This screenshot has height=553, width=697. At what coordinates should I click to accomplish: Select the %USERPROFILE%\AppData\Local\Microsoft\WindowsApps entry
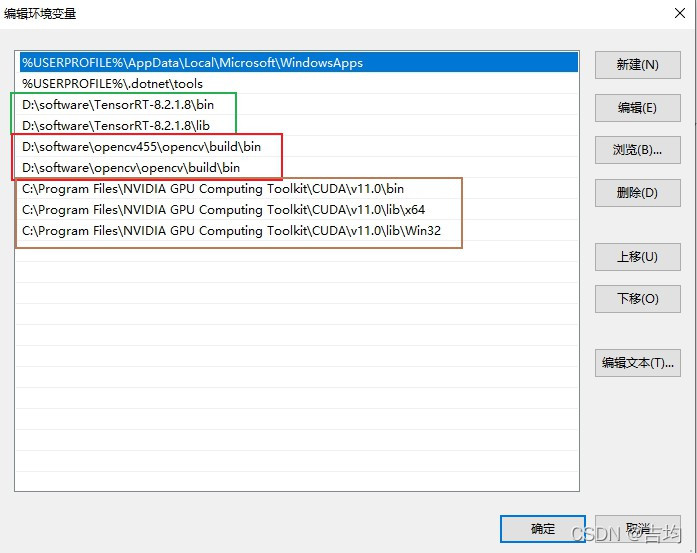click(x=298, y=62)
